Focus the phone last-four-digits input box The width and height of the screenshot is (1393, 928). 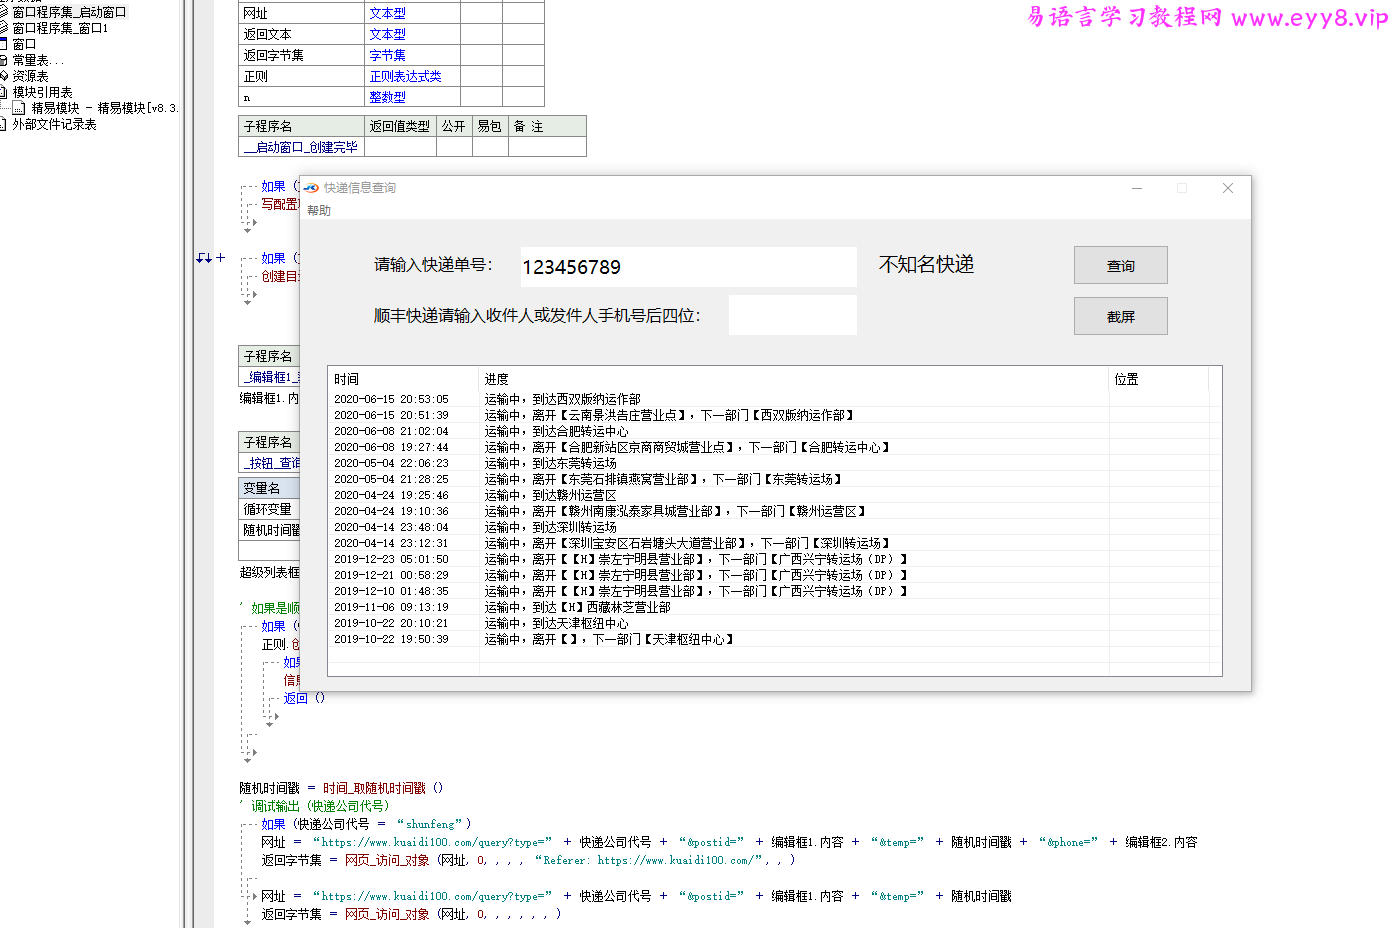tap(792, 315)
